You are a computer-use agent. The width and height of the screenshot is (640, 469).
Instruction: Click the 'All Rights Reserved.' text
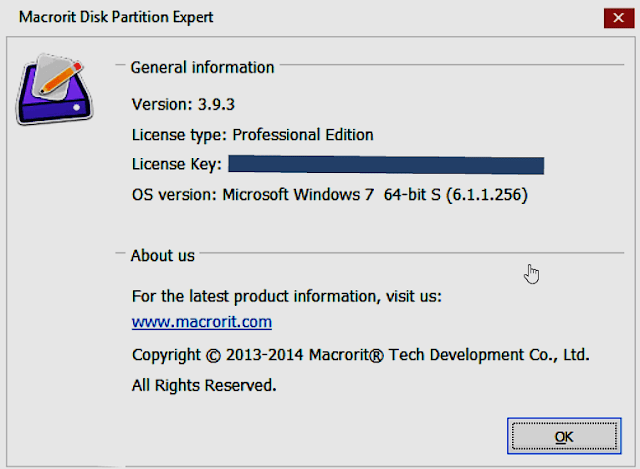204,385
